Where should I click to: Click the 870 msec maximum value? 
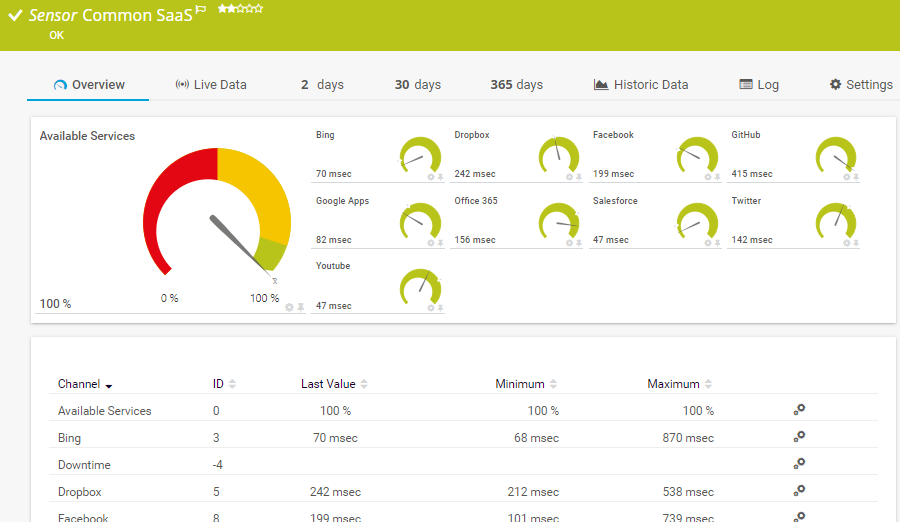(x=688, y=438)
